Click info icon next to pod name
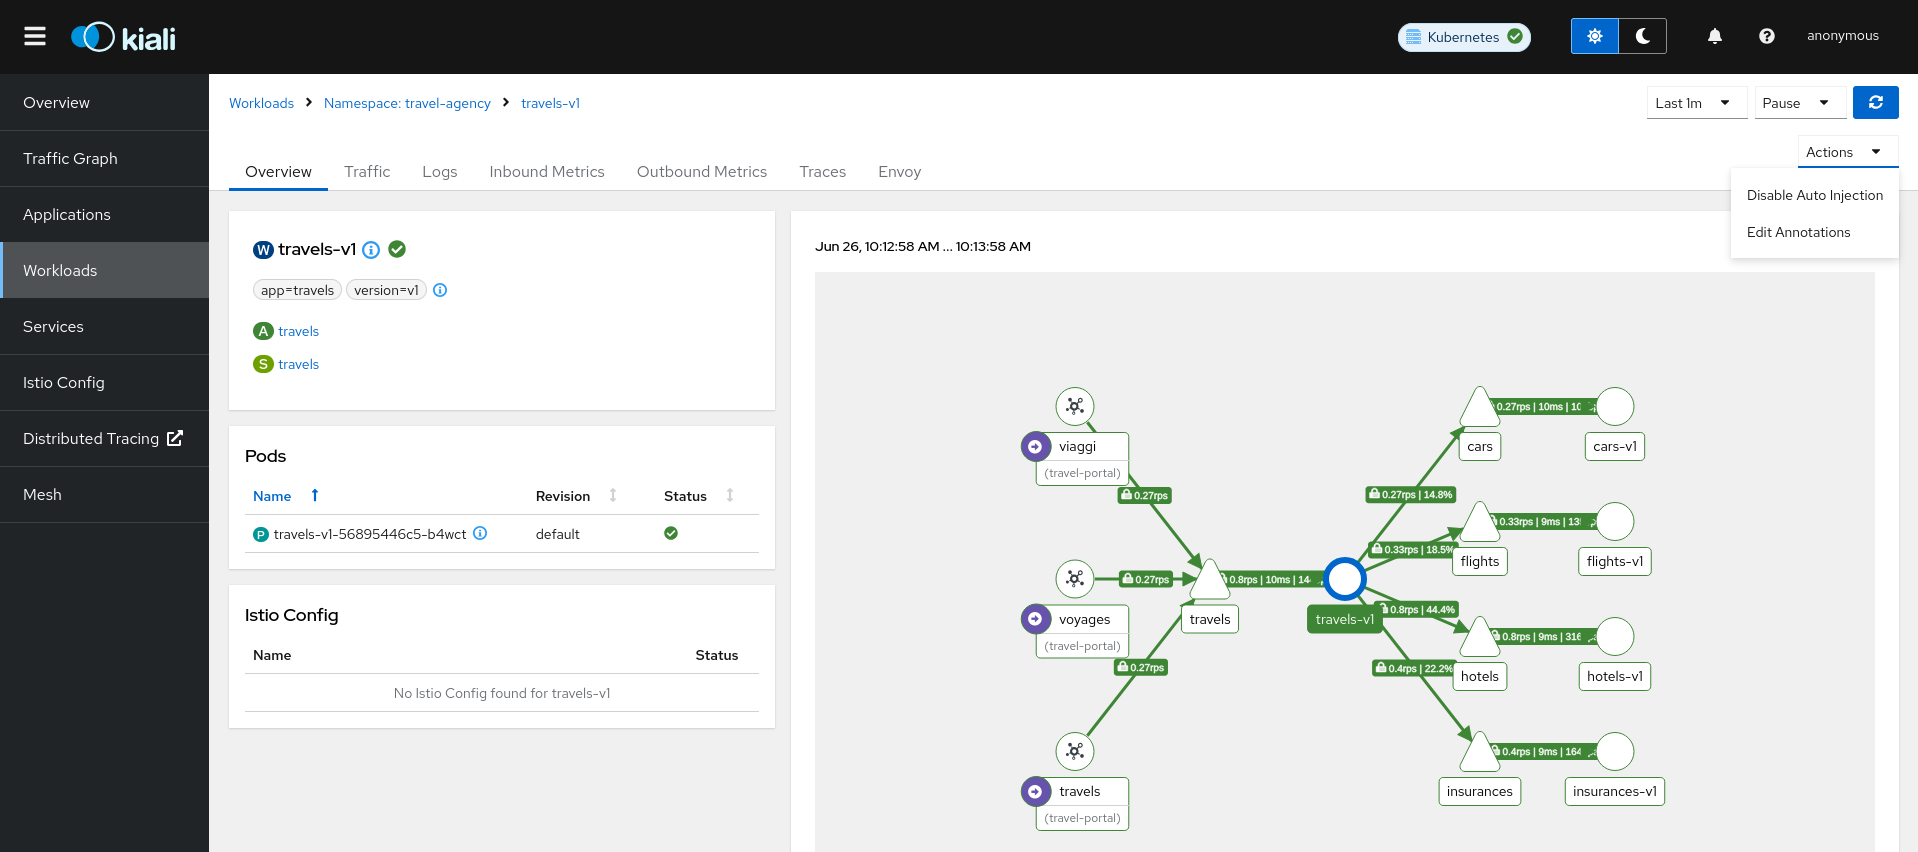Screen dimensions: 1918x852 (x=480, y=534)
